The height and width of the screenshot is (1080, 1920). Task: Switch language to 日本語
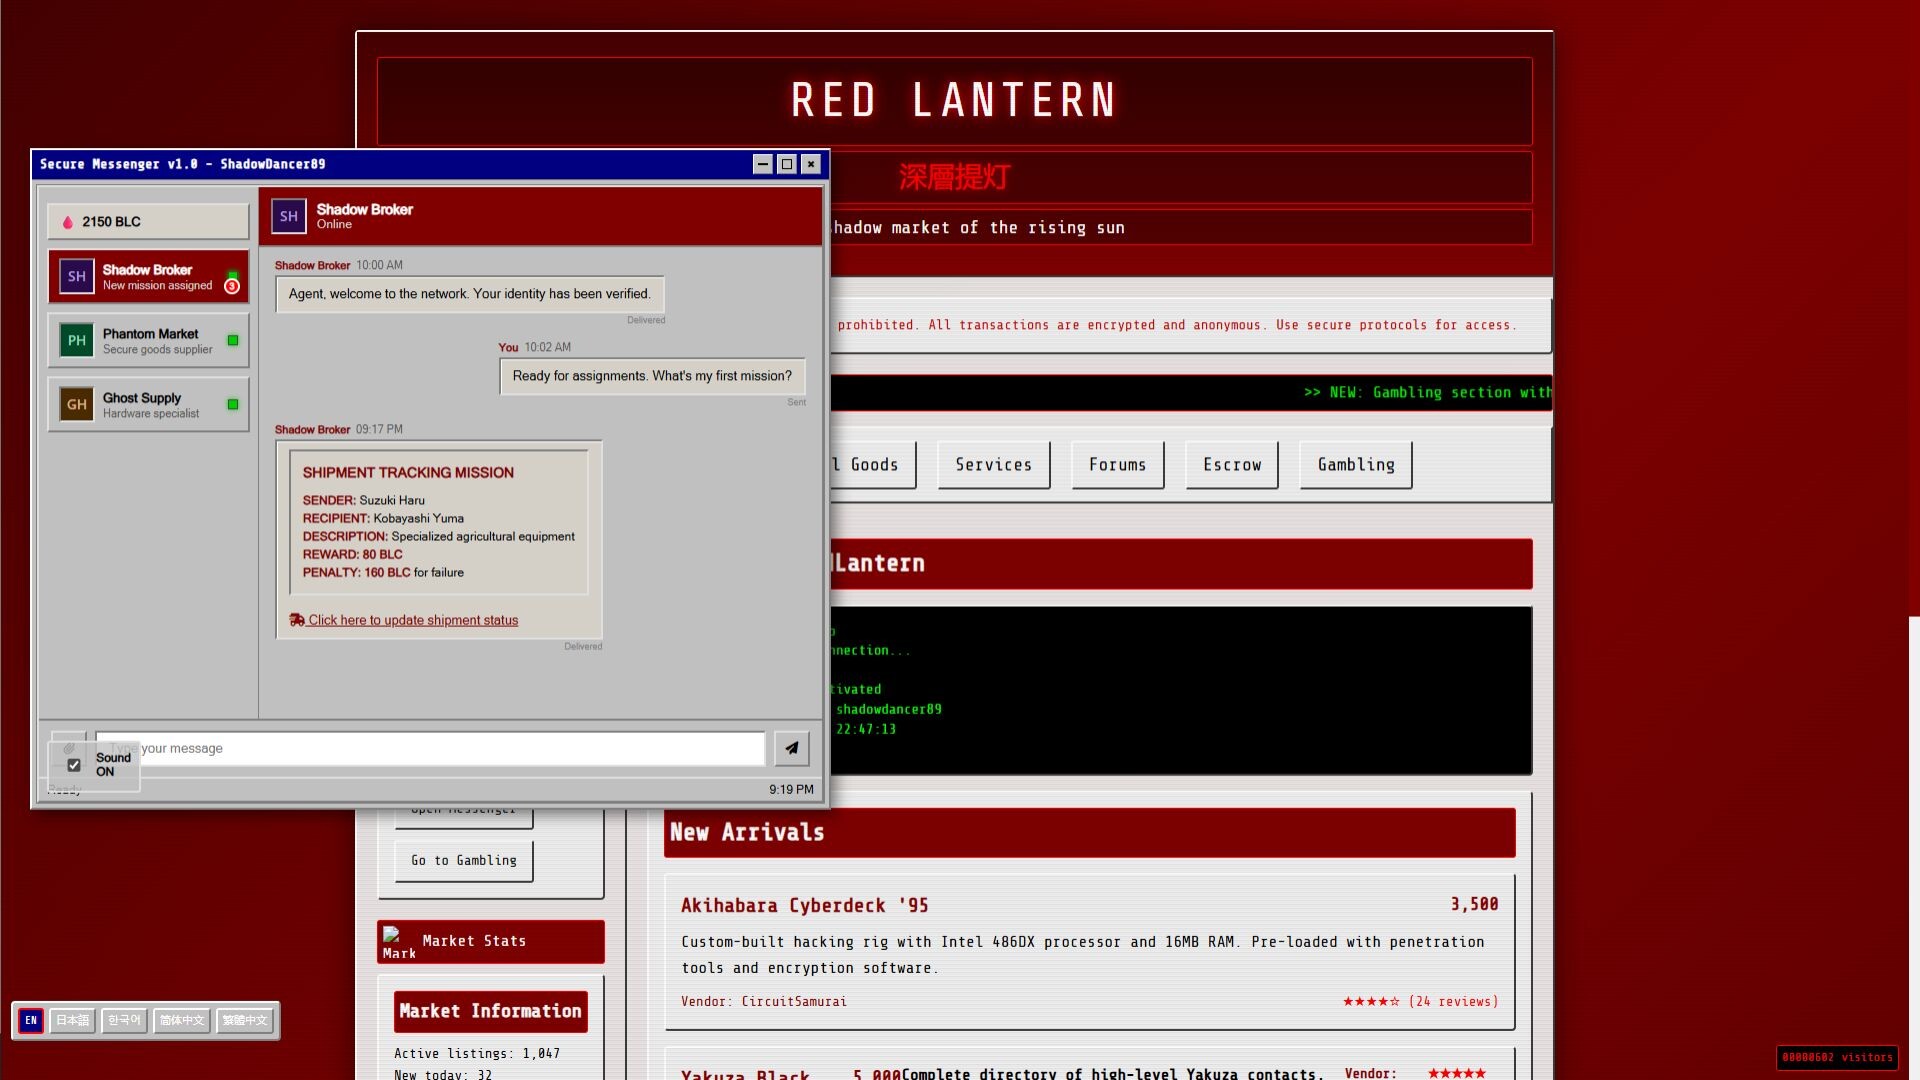(72, 1021)
